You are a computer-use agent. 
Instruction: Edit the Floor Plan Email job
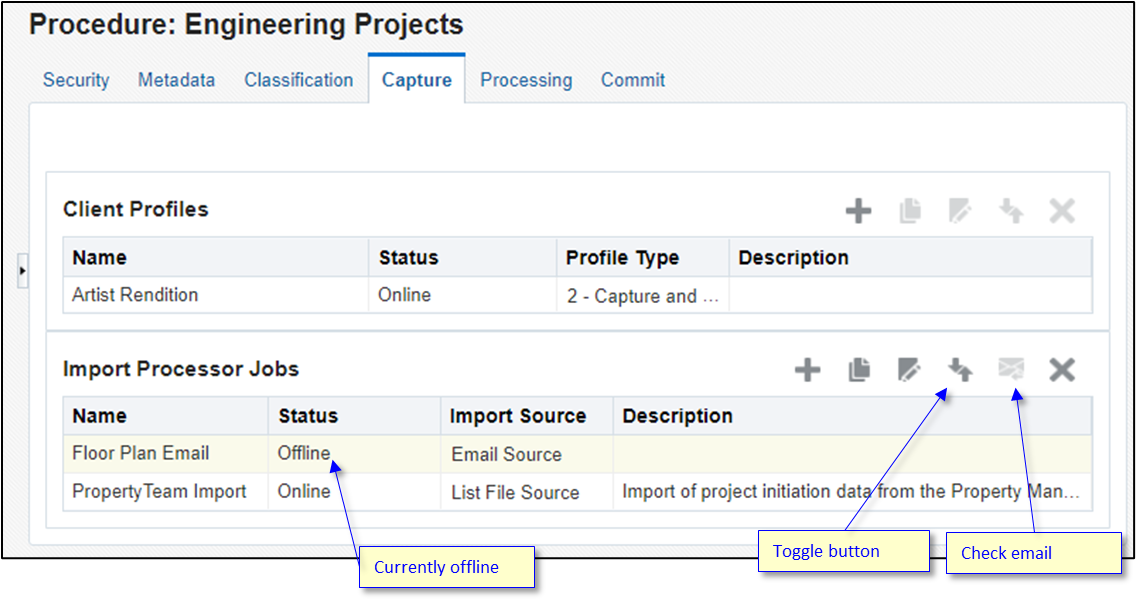[x=909, y=369]
